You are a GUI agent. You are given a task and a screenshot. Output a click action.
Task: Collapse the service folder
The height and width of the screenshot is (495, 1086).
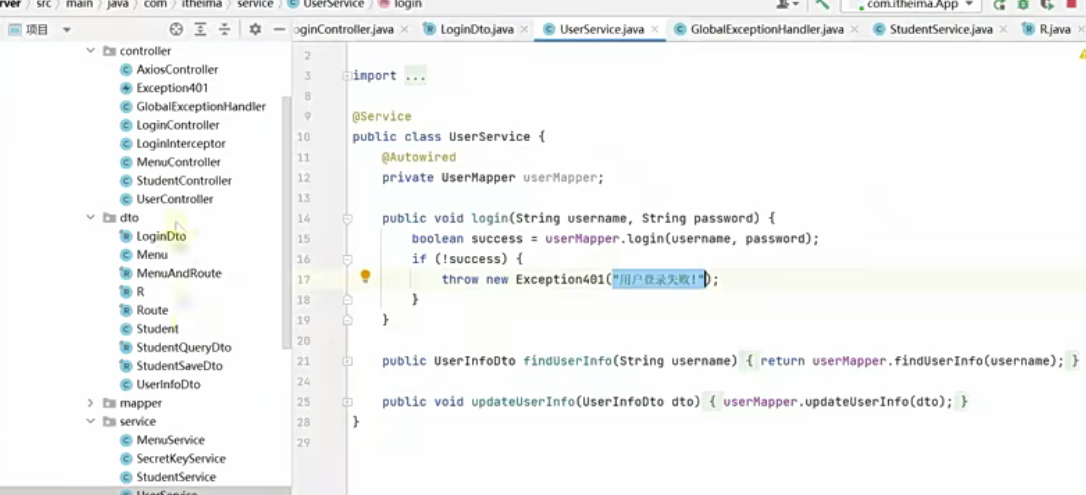[90, 422]
